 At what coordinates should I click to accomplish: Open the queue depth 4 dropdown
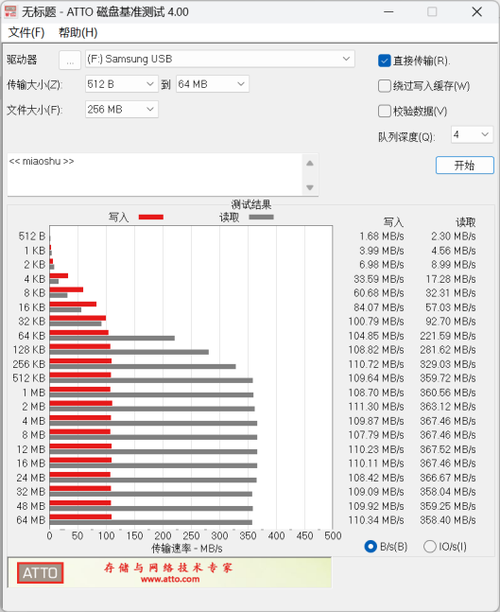(x=472, y=135)
